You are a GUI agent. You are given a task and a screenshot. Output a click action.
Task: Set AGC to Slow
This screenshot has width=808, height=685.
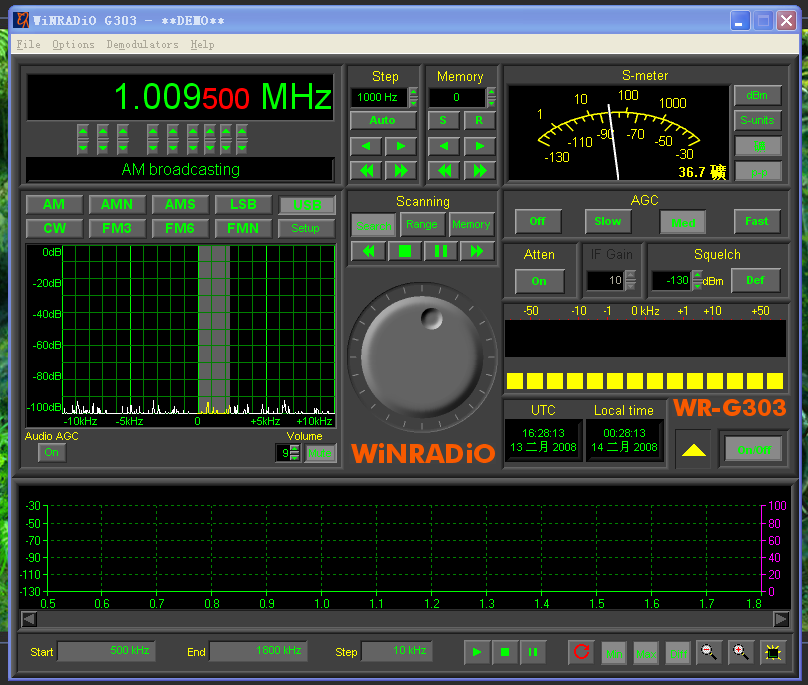[608, 222]
